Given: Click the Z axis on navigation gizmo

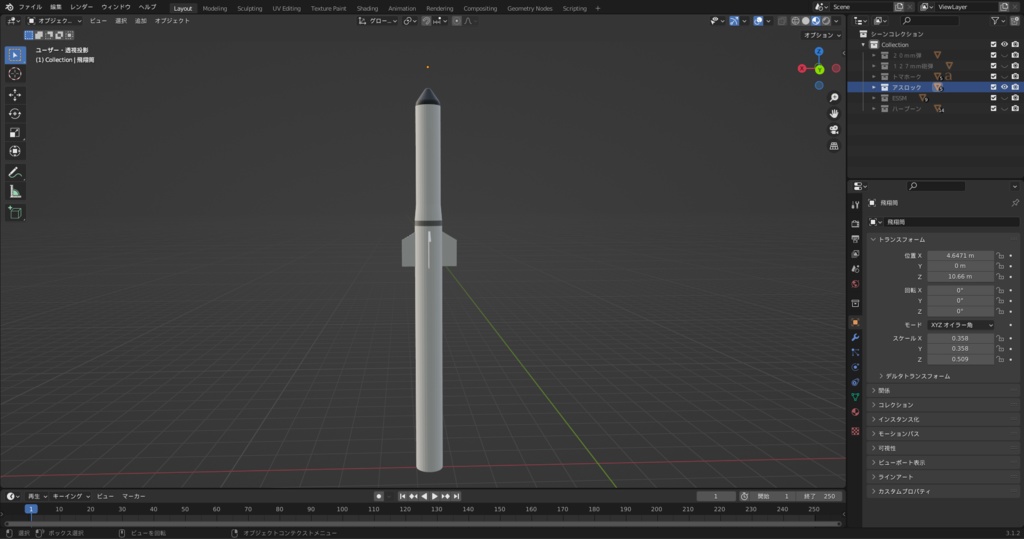Looking at the screenshot, I should [x=819, y=52].
